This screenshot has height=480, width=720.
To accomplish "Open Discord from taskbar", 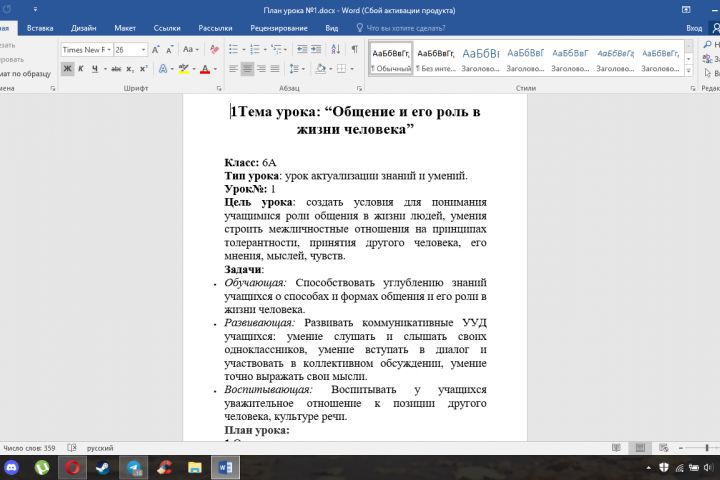I will pyautogui.click(x=11, y=468).
